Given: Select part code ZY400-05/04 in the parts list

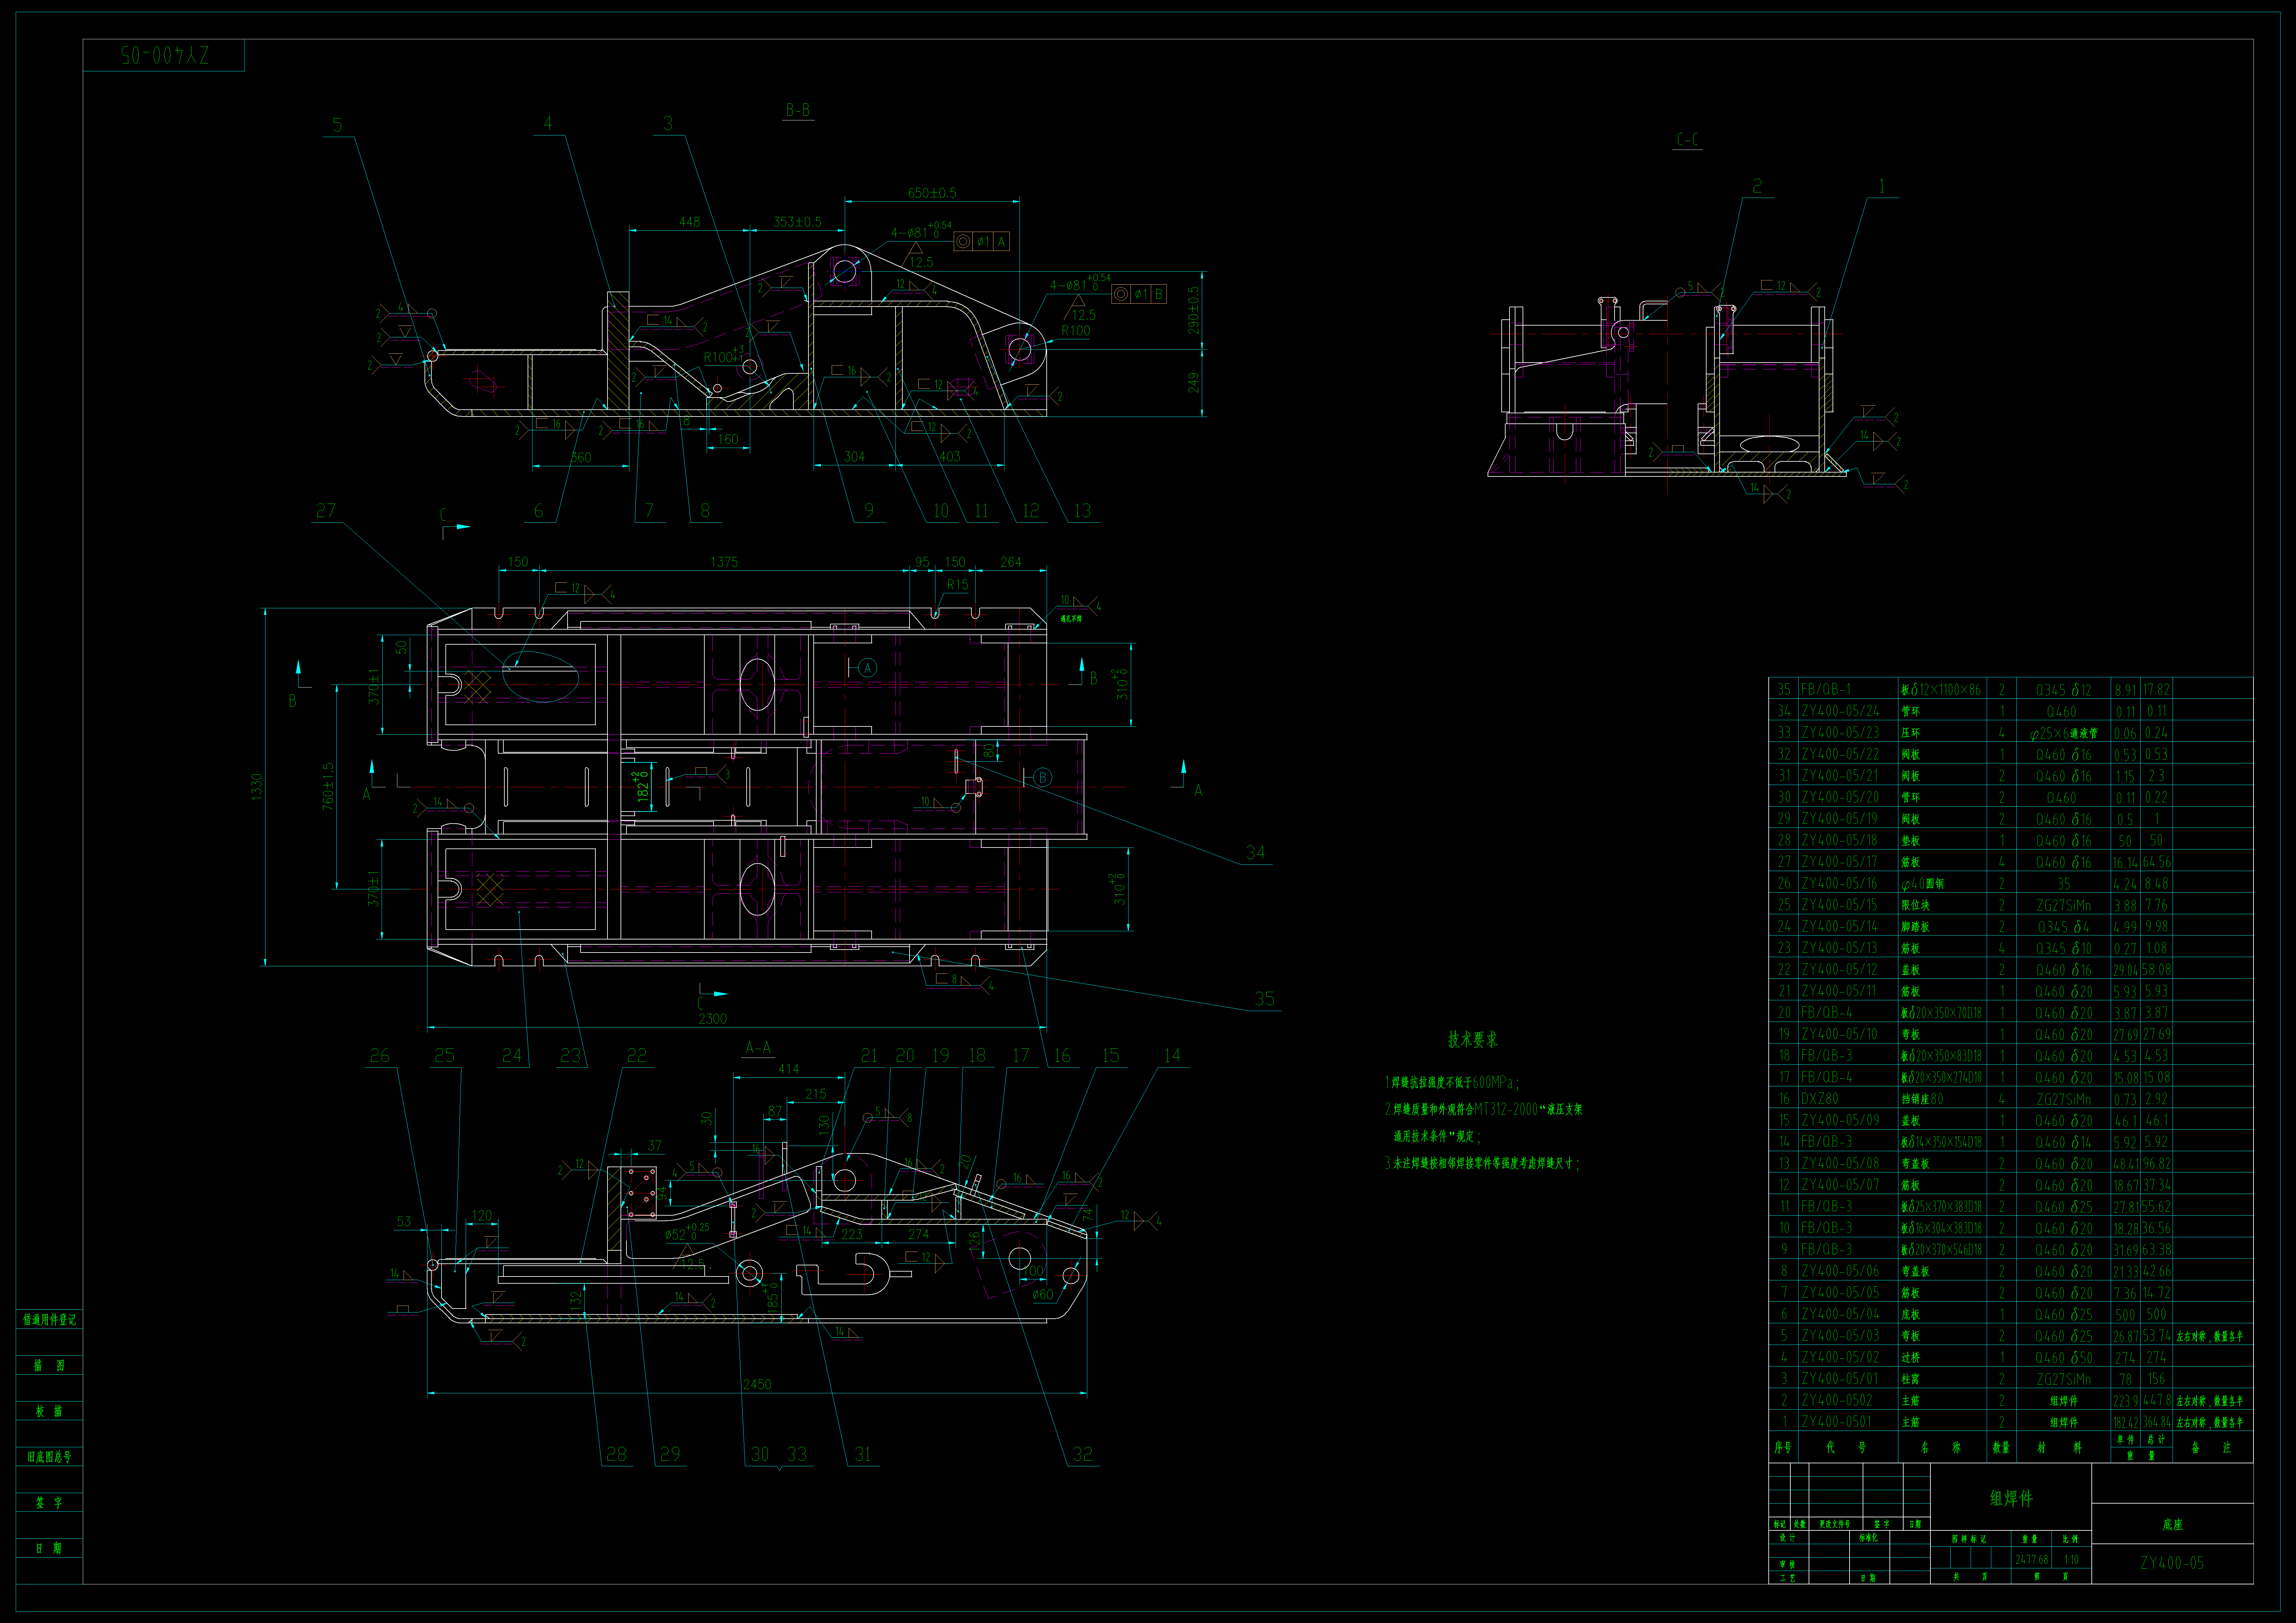Looking at the screenshot, I should coord(1840,1314).
